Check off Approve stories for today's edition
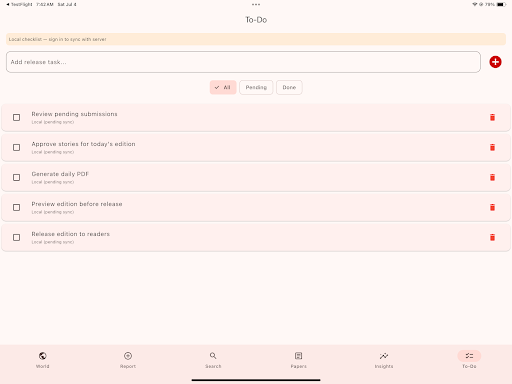The image size is (512, 384). [x=16, y=147]
